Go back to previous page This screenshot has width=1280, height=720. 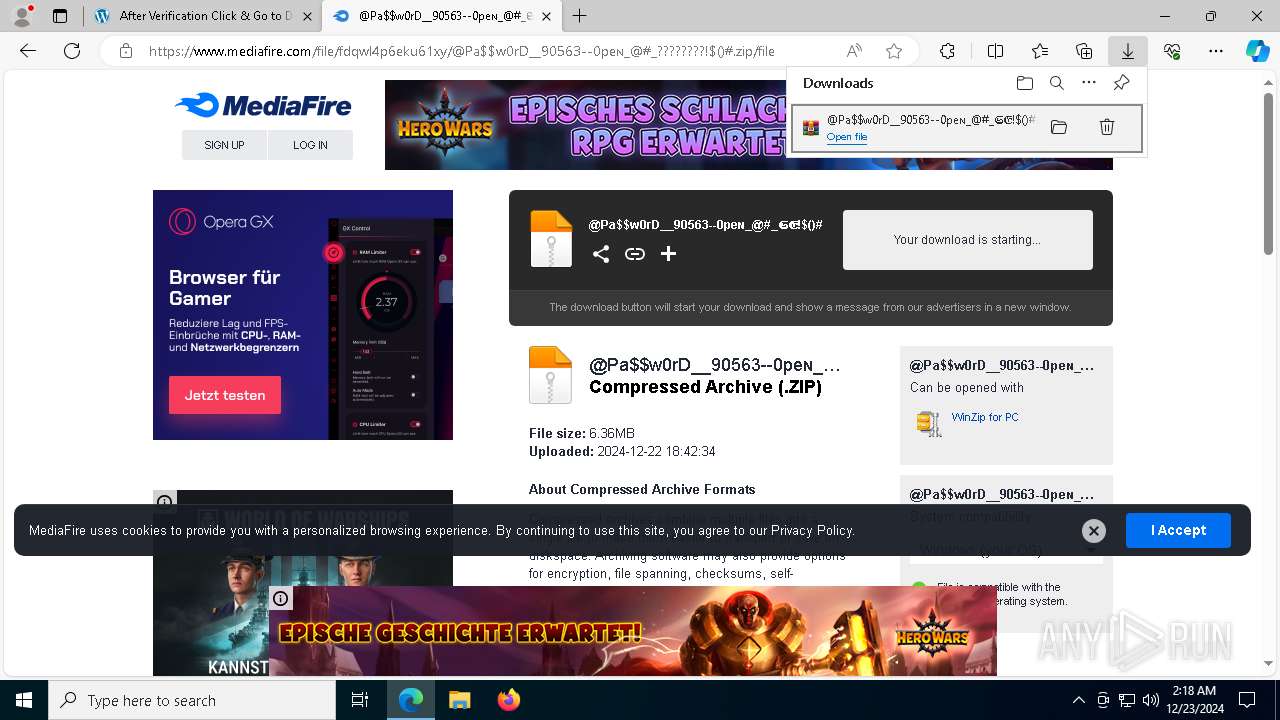tap(28, 51)
